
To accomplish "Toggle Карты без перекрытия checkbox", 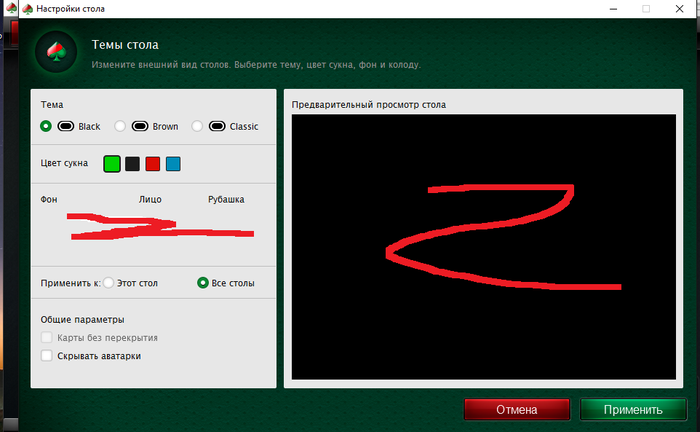I will point(46,337).
